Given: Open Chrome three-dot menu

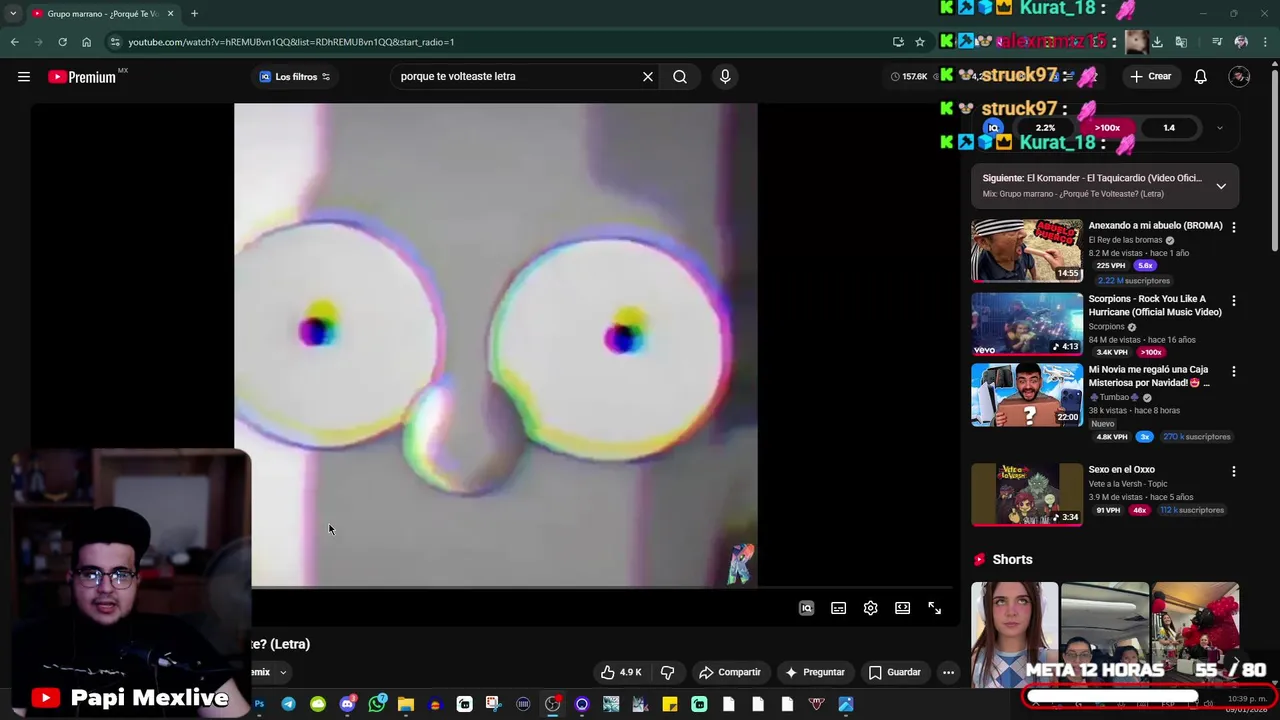Looking at the screenshot, I should pyautogui.click(x=1265, y=42).
